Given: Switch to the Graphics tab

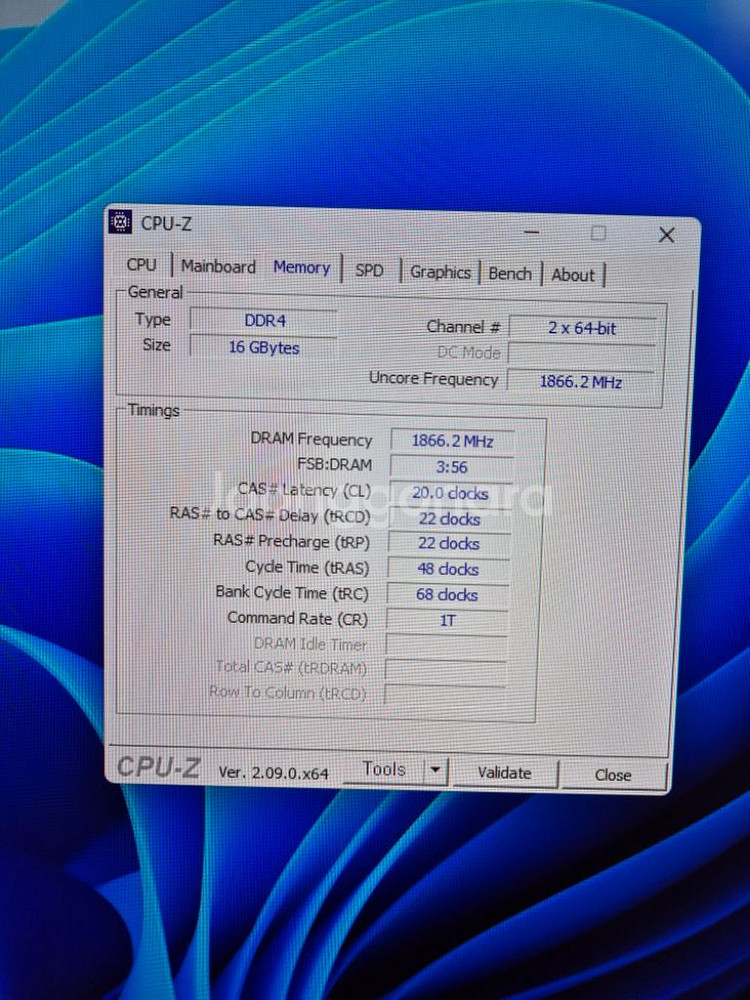Looking at the screenshot, I should (440, 272).
